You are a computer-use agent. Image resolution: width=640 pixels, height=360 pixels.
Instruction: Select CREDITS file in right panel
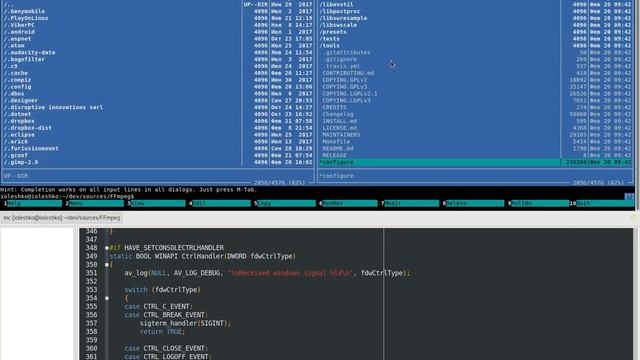[335, 107]
